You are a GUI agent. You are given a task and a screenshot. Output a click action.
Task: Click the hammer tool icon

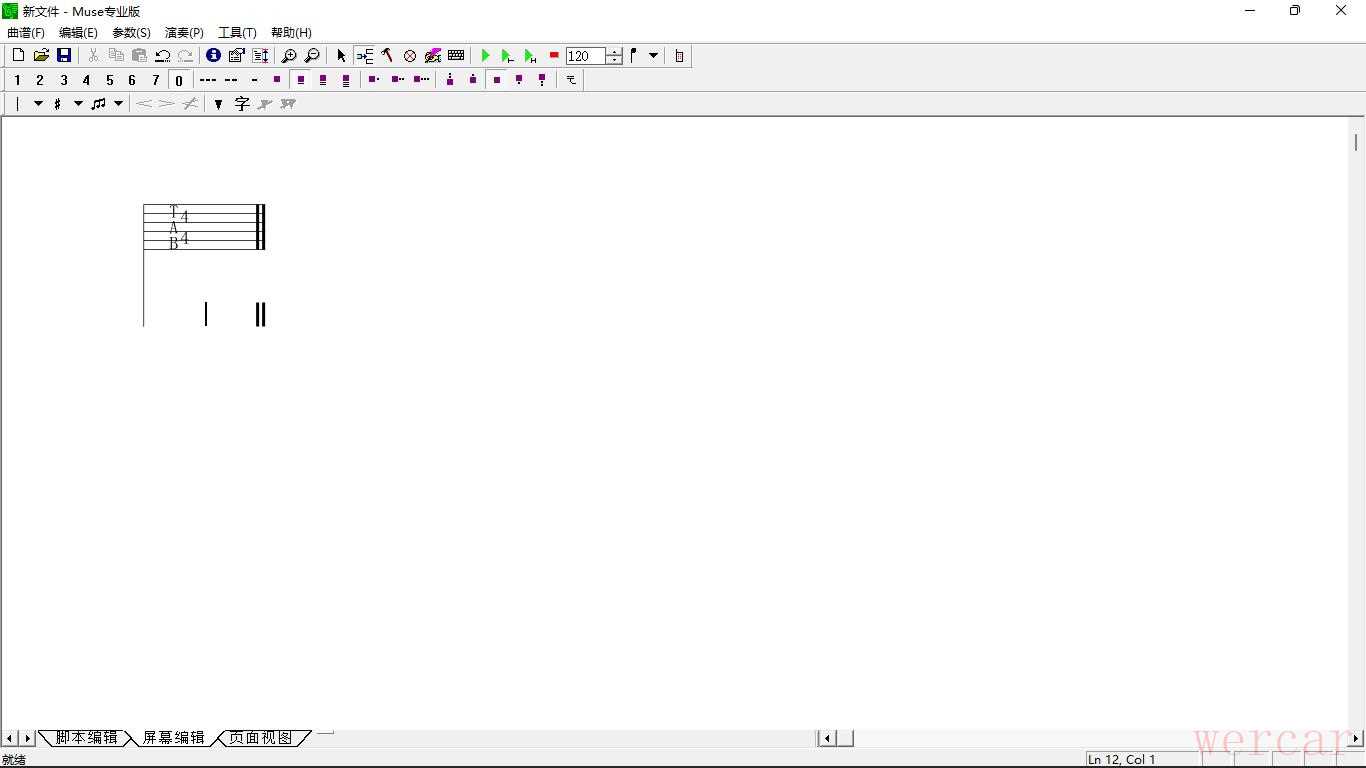387,56
